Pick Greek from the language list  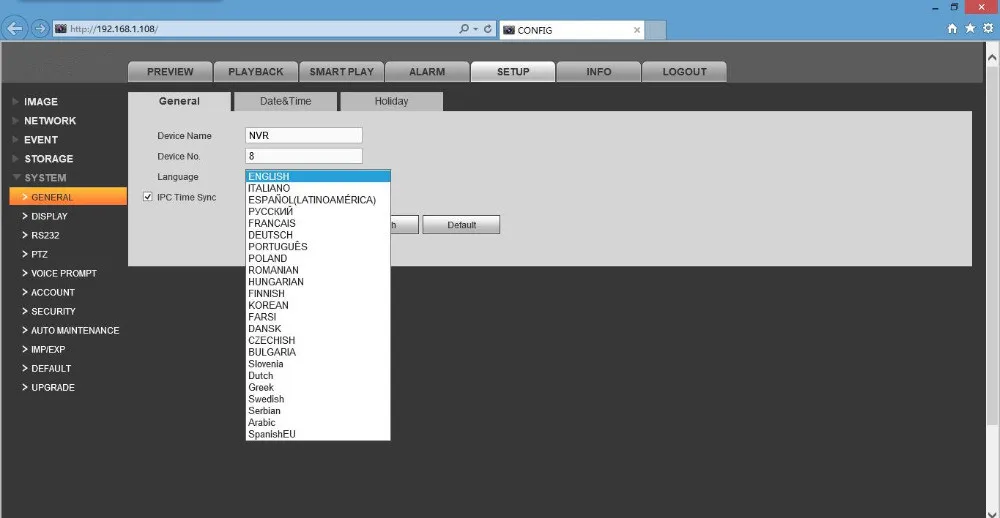coord(318,387)
